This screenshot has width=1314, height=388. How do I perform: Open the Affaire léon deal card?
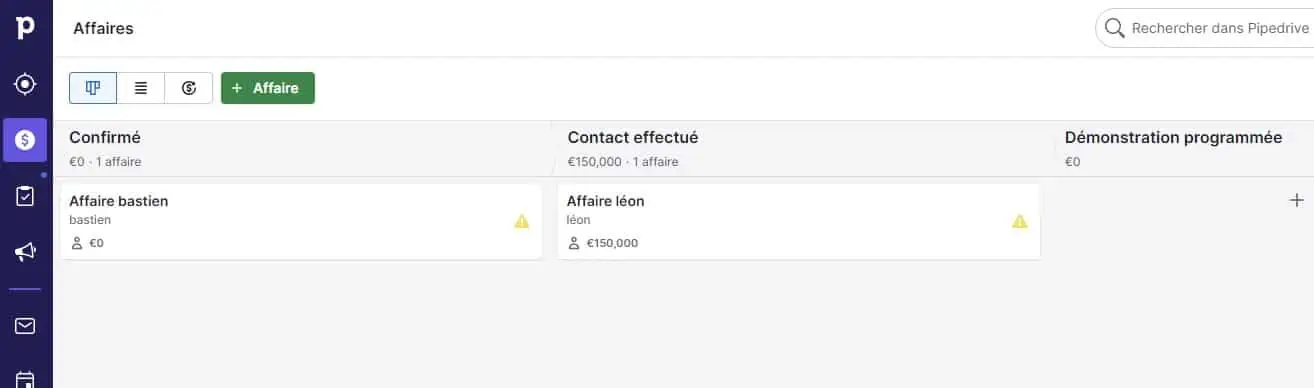pos(799,222)
